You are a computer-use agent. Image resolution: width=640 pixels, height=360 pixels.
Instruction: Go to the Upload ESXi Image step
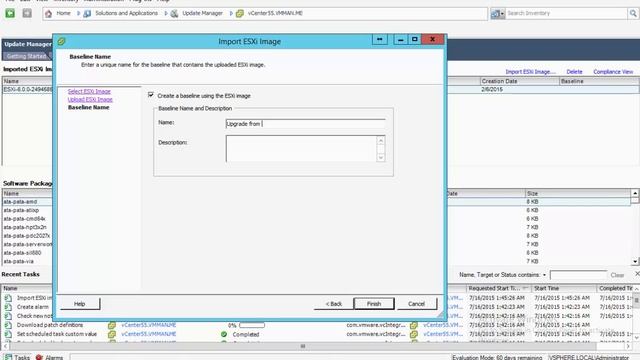pos(90,100)
